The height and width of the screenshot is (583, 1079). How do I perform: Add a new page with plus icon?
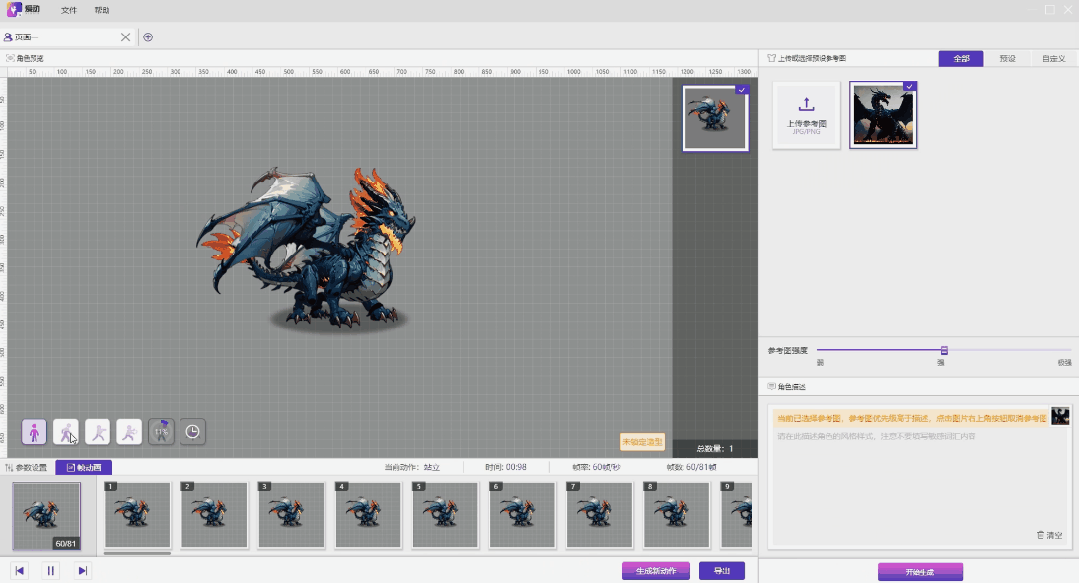(x=148, y=37)
